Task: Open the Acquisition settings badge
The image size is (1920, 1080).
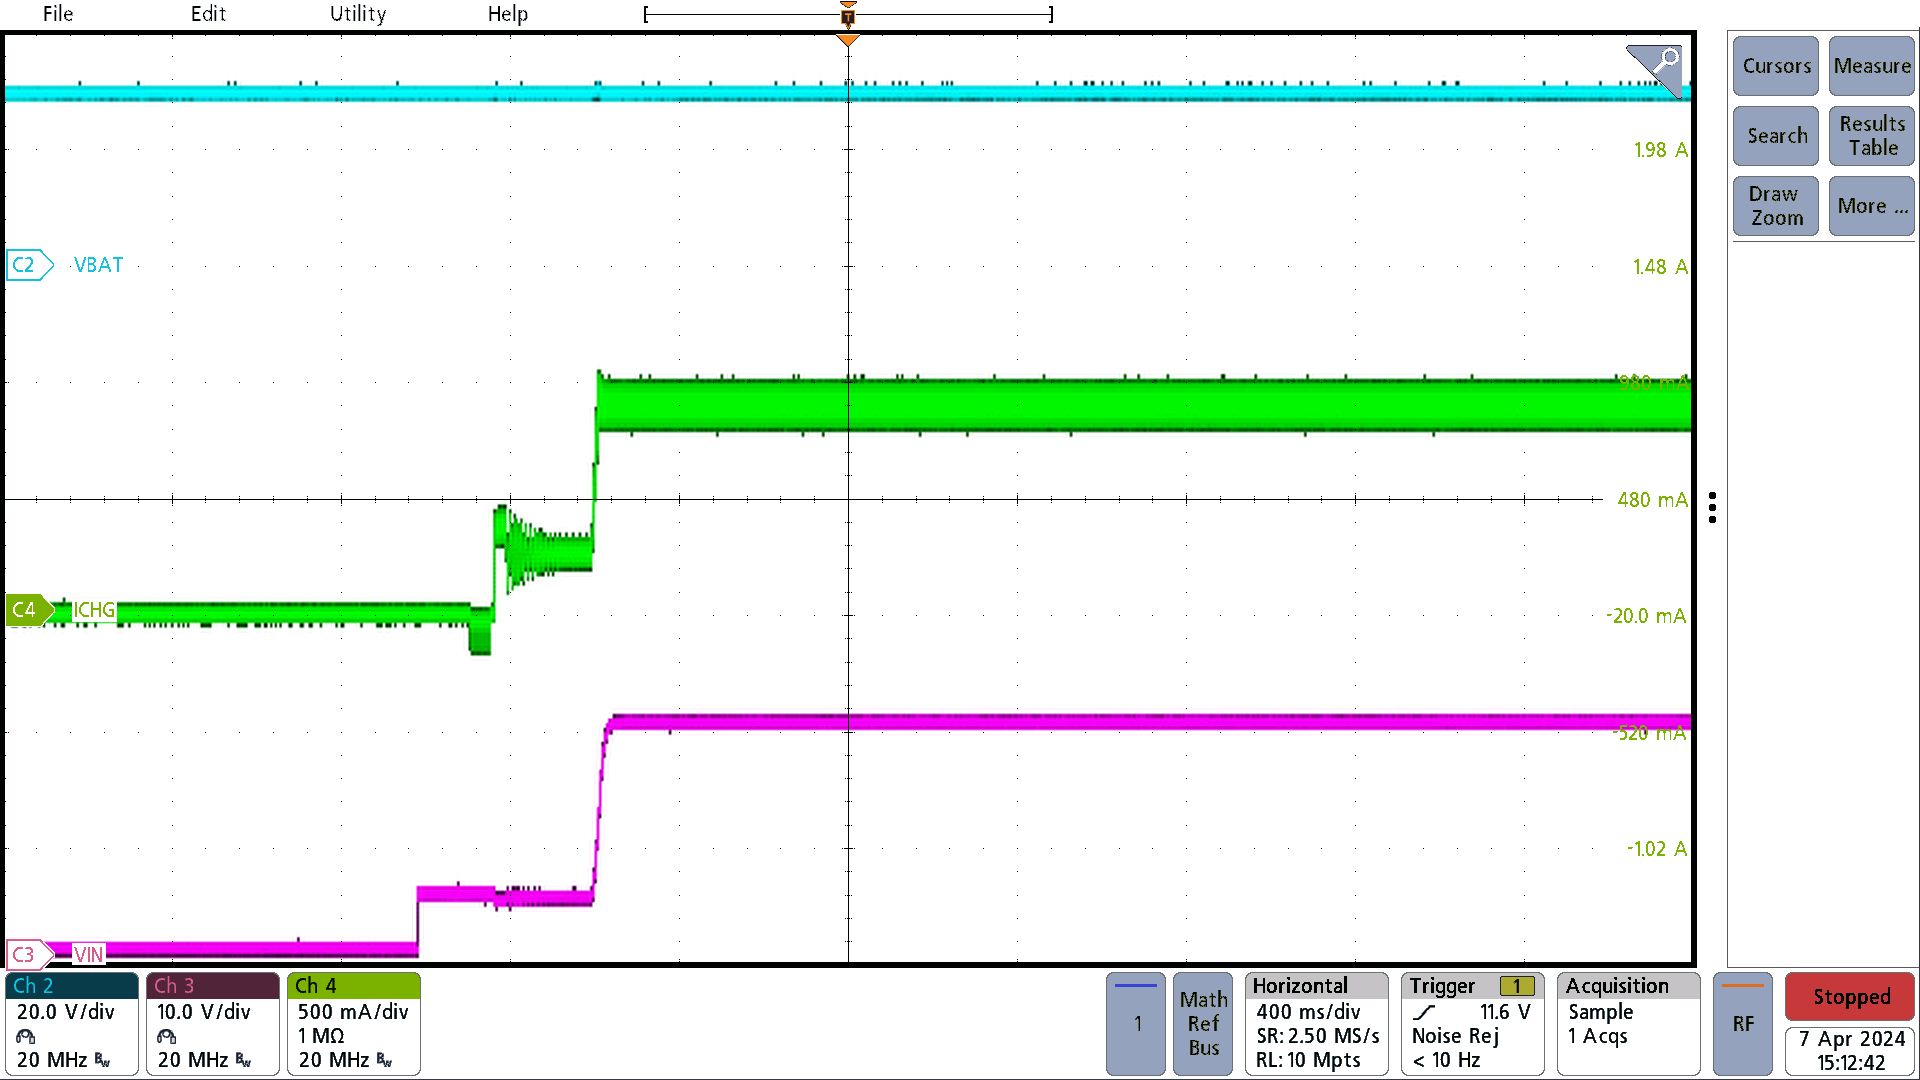Action: (1628, 1024)
